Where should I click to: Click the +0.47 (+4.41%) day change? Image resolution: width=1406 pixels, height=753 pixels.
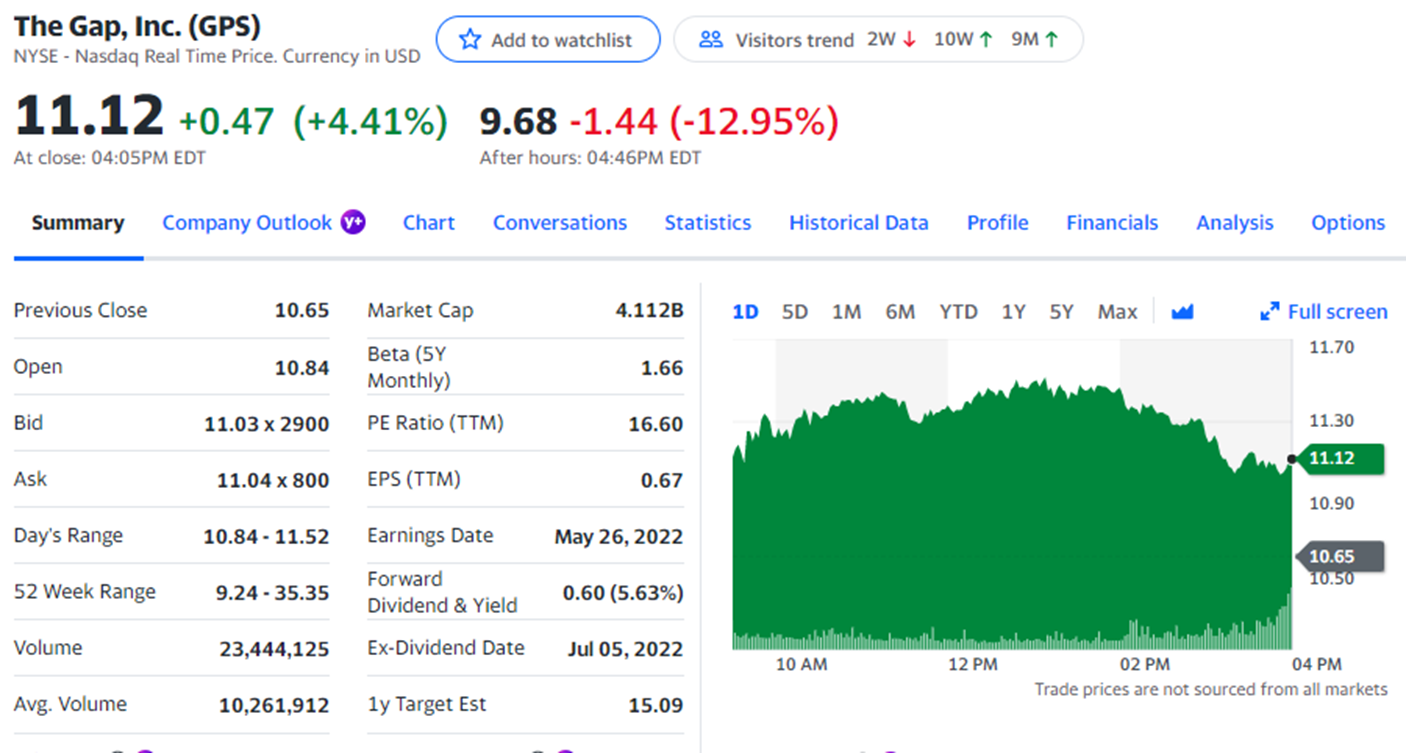(x=313, y=121)
